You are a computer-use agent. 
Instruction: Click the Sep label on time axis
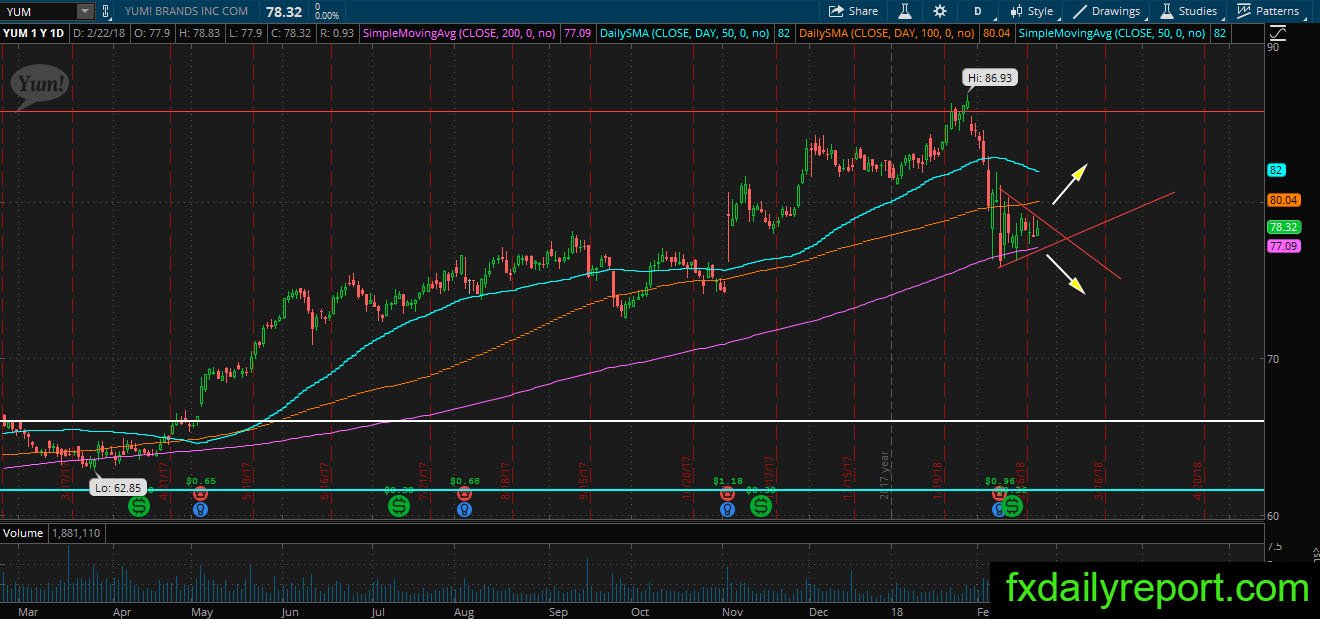tap(558, 612)
